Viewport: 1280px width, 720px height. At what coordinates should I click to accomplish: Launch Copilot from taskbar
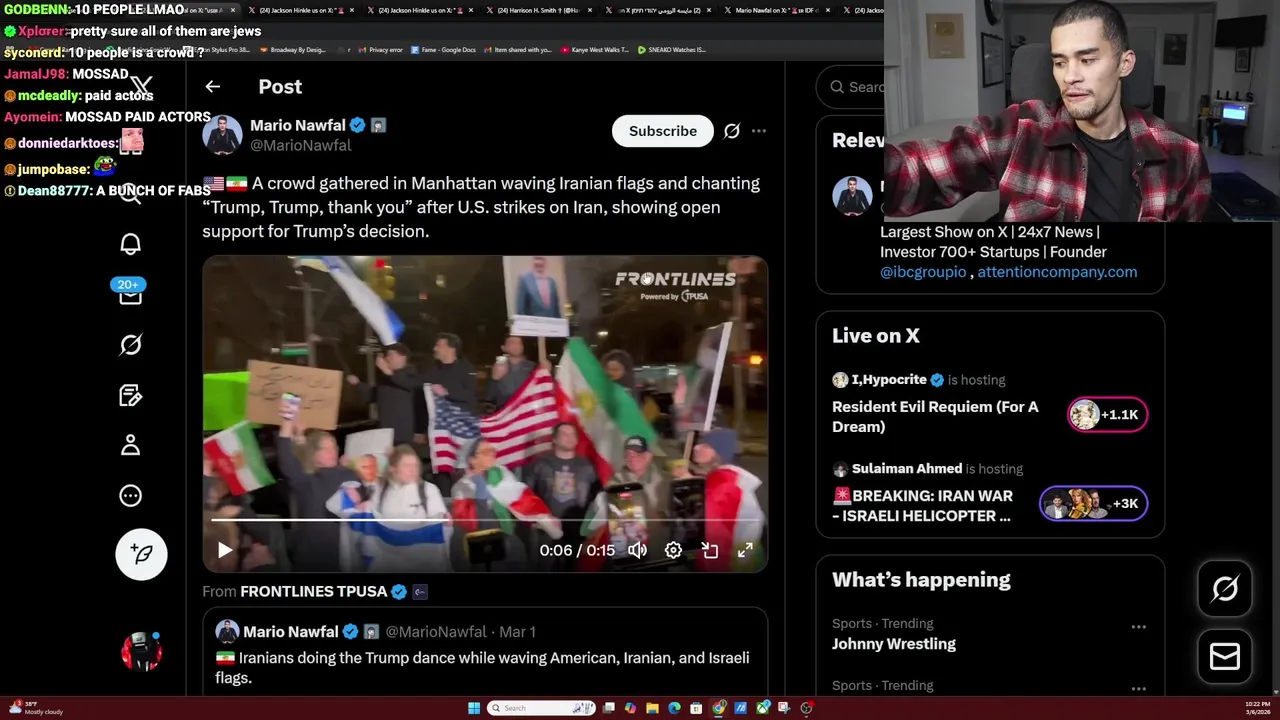(630, 708)
